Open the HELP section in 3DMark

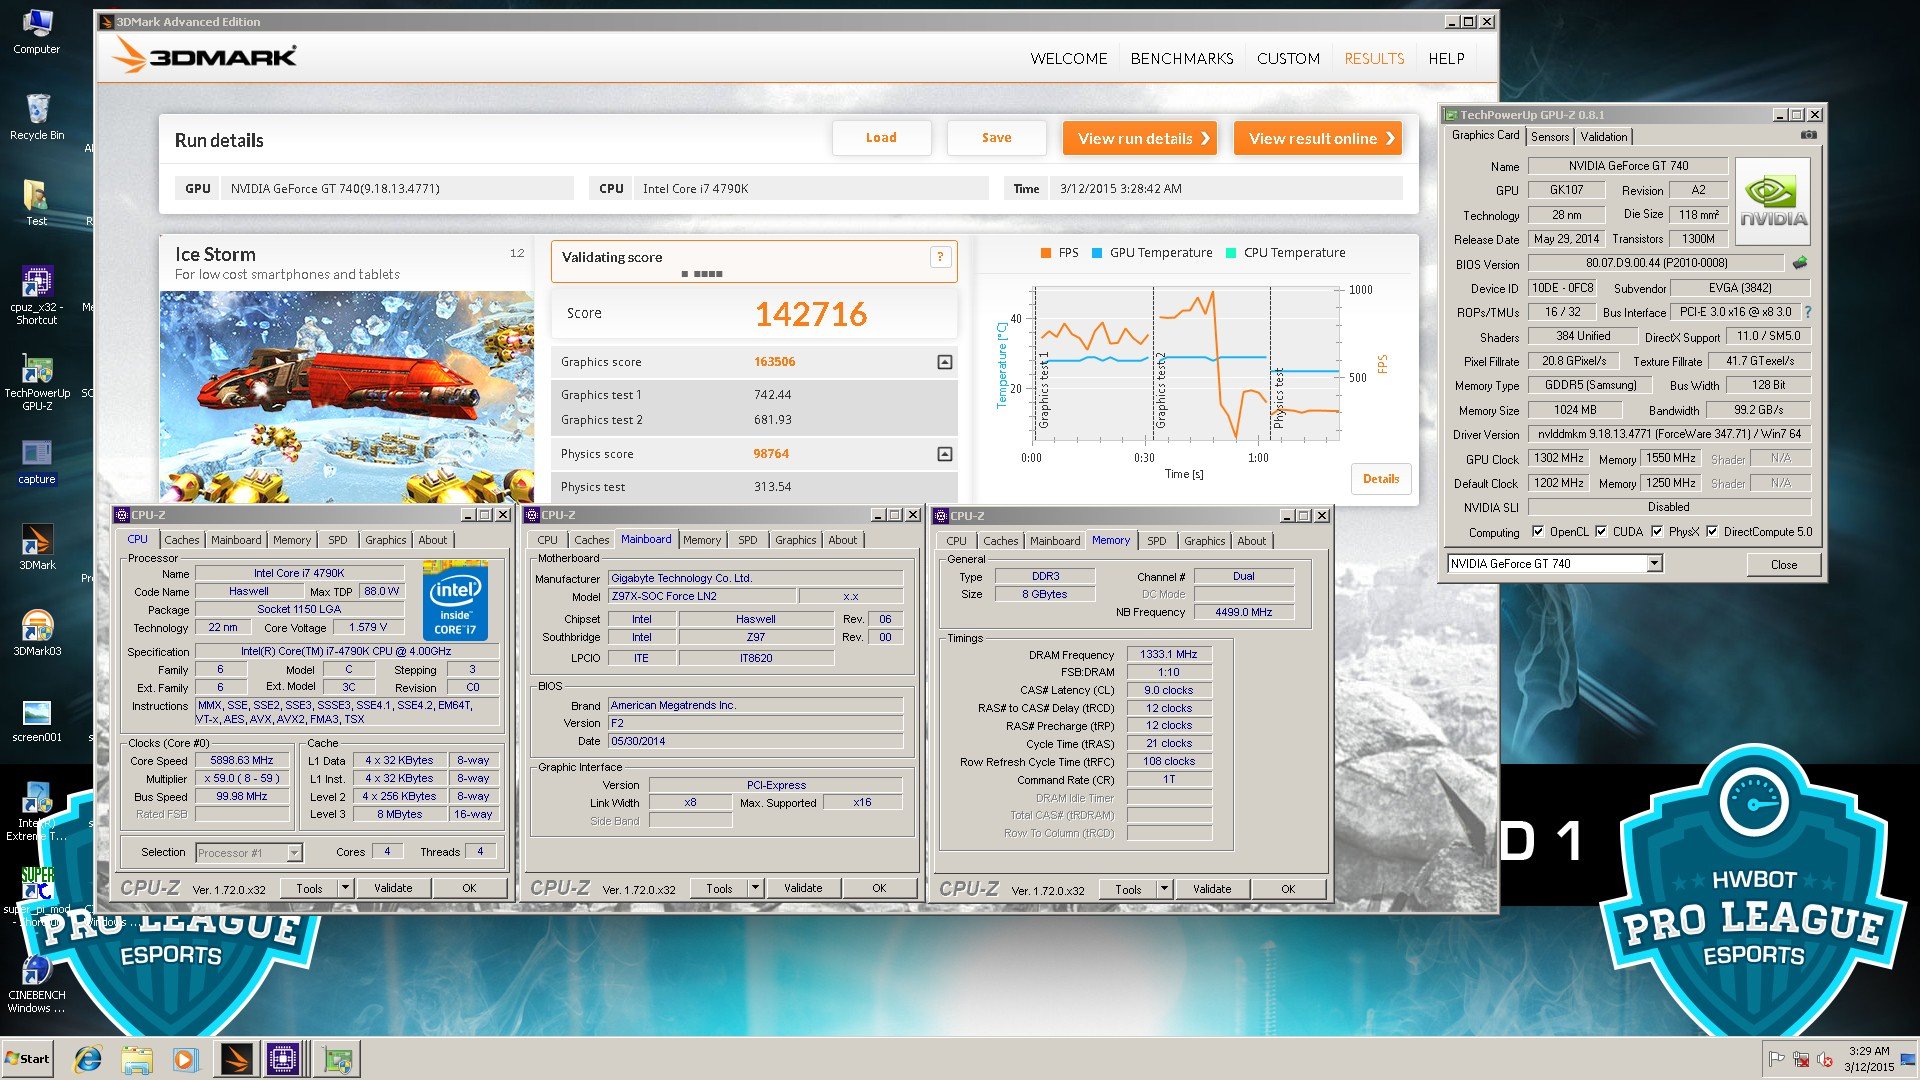tap(1446, 59)
